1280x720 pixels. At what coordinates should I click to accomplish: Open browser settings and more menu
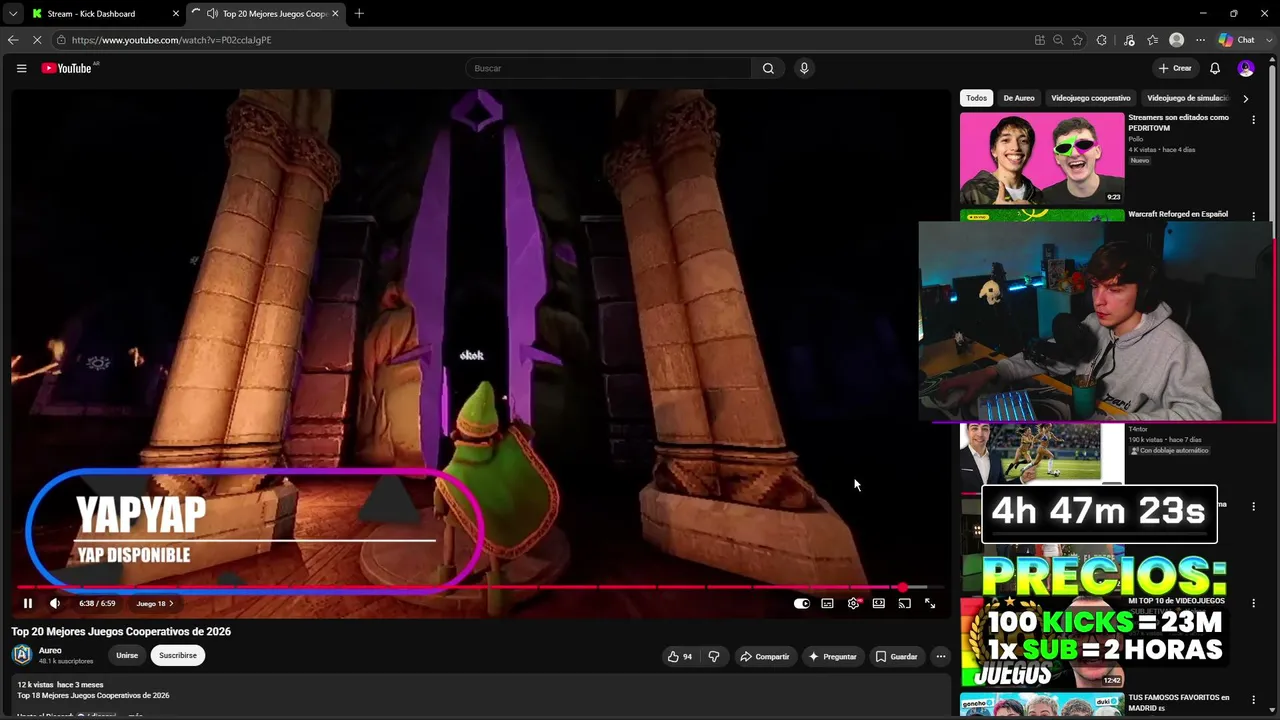[1201, 40]
